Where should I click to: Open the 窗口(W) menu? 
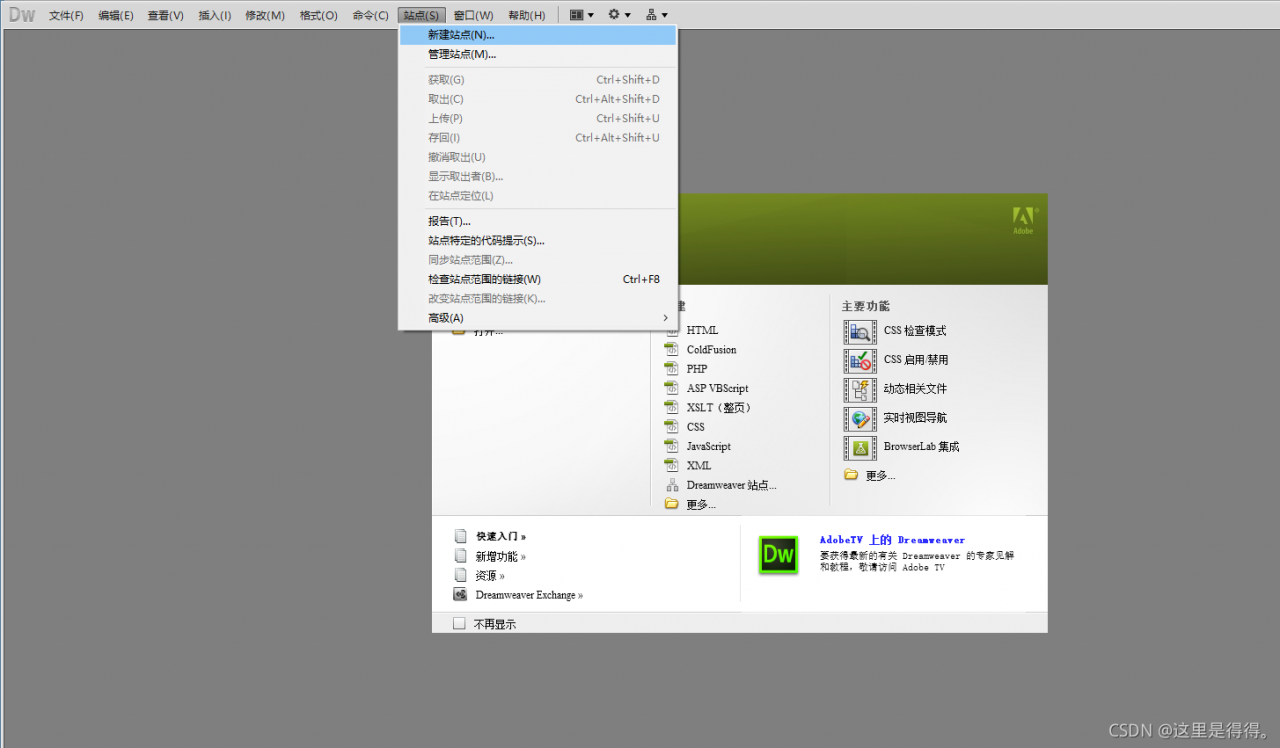tap(474, 15)
